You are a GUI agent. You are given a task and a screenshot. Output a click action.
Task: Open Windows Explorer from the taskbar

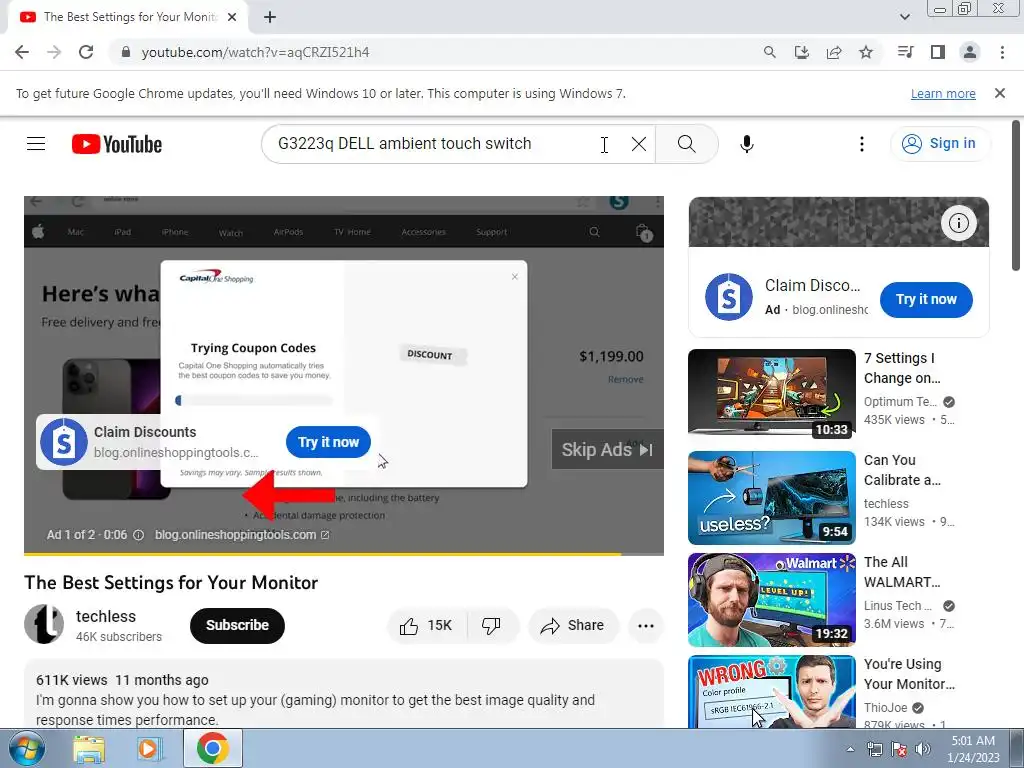point(89,749)
